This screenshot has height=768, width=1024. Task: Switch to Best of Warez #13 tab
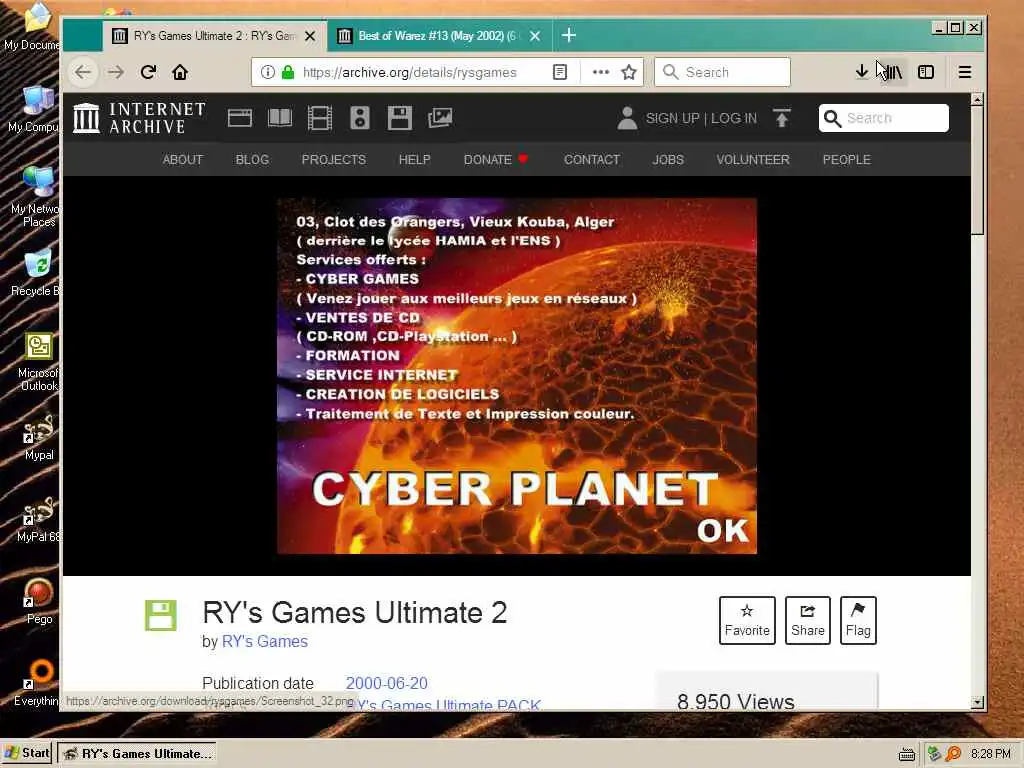[438, 36]
